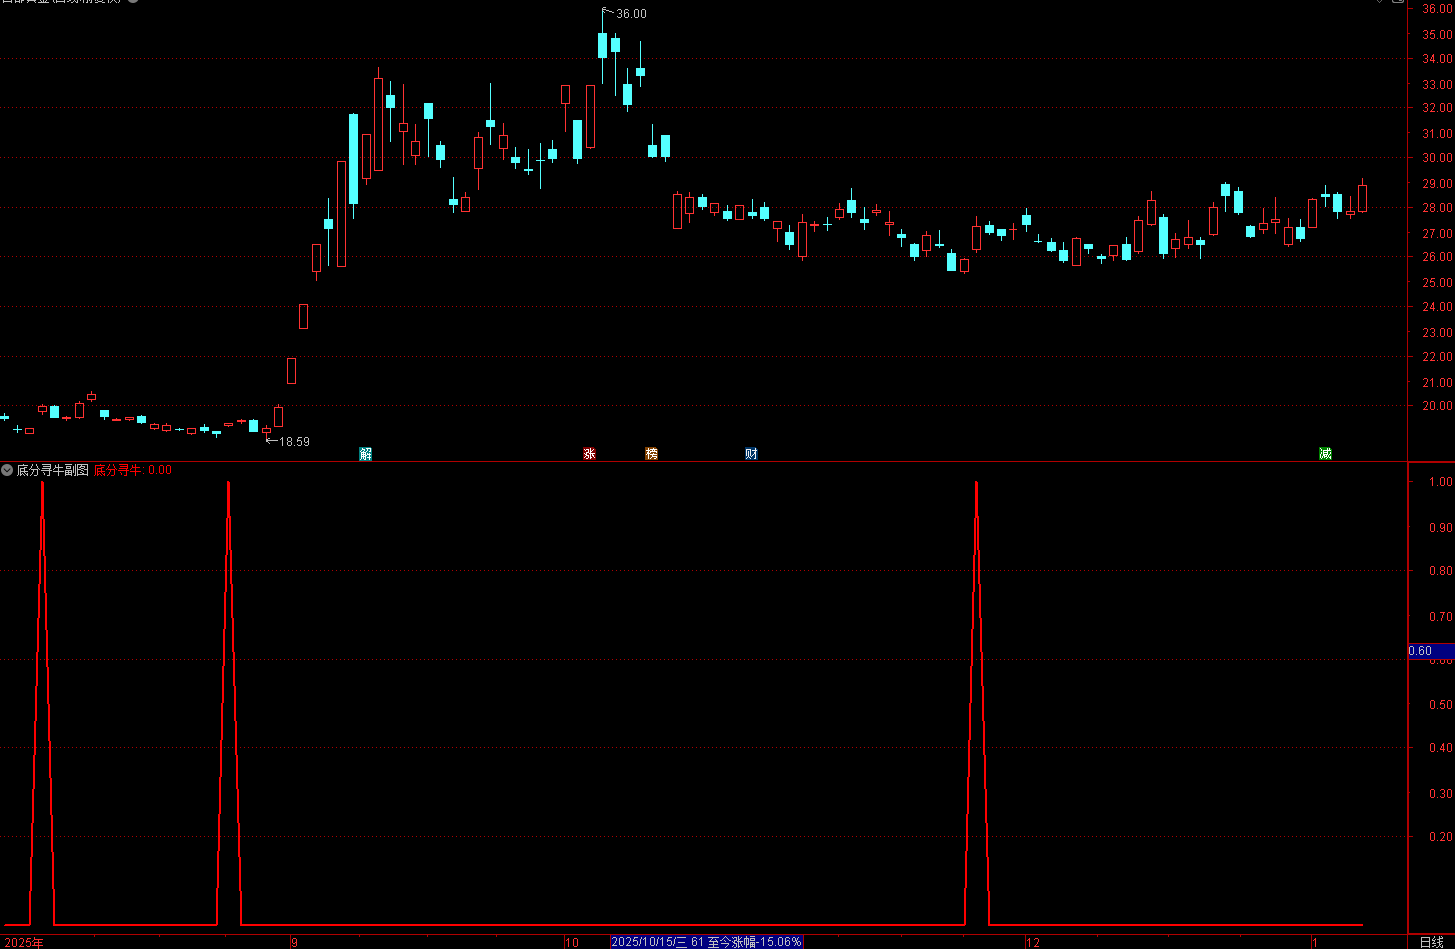The width and height of the screenshot is (1455, 949).
Task: Click the 2025年 timeline label
Action: click(x=23, y=942)
